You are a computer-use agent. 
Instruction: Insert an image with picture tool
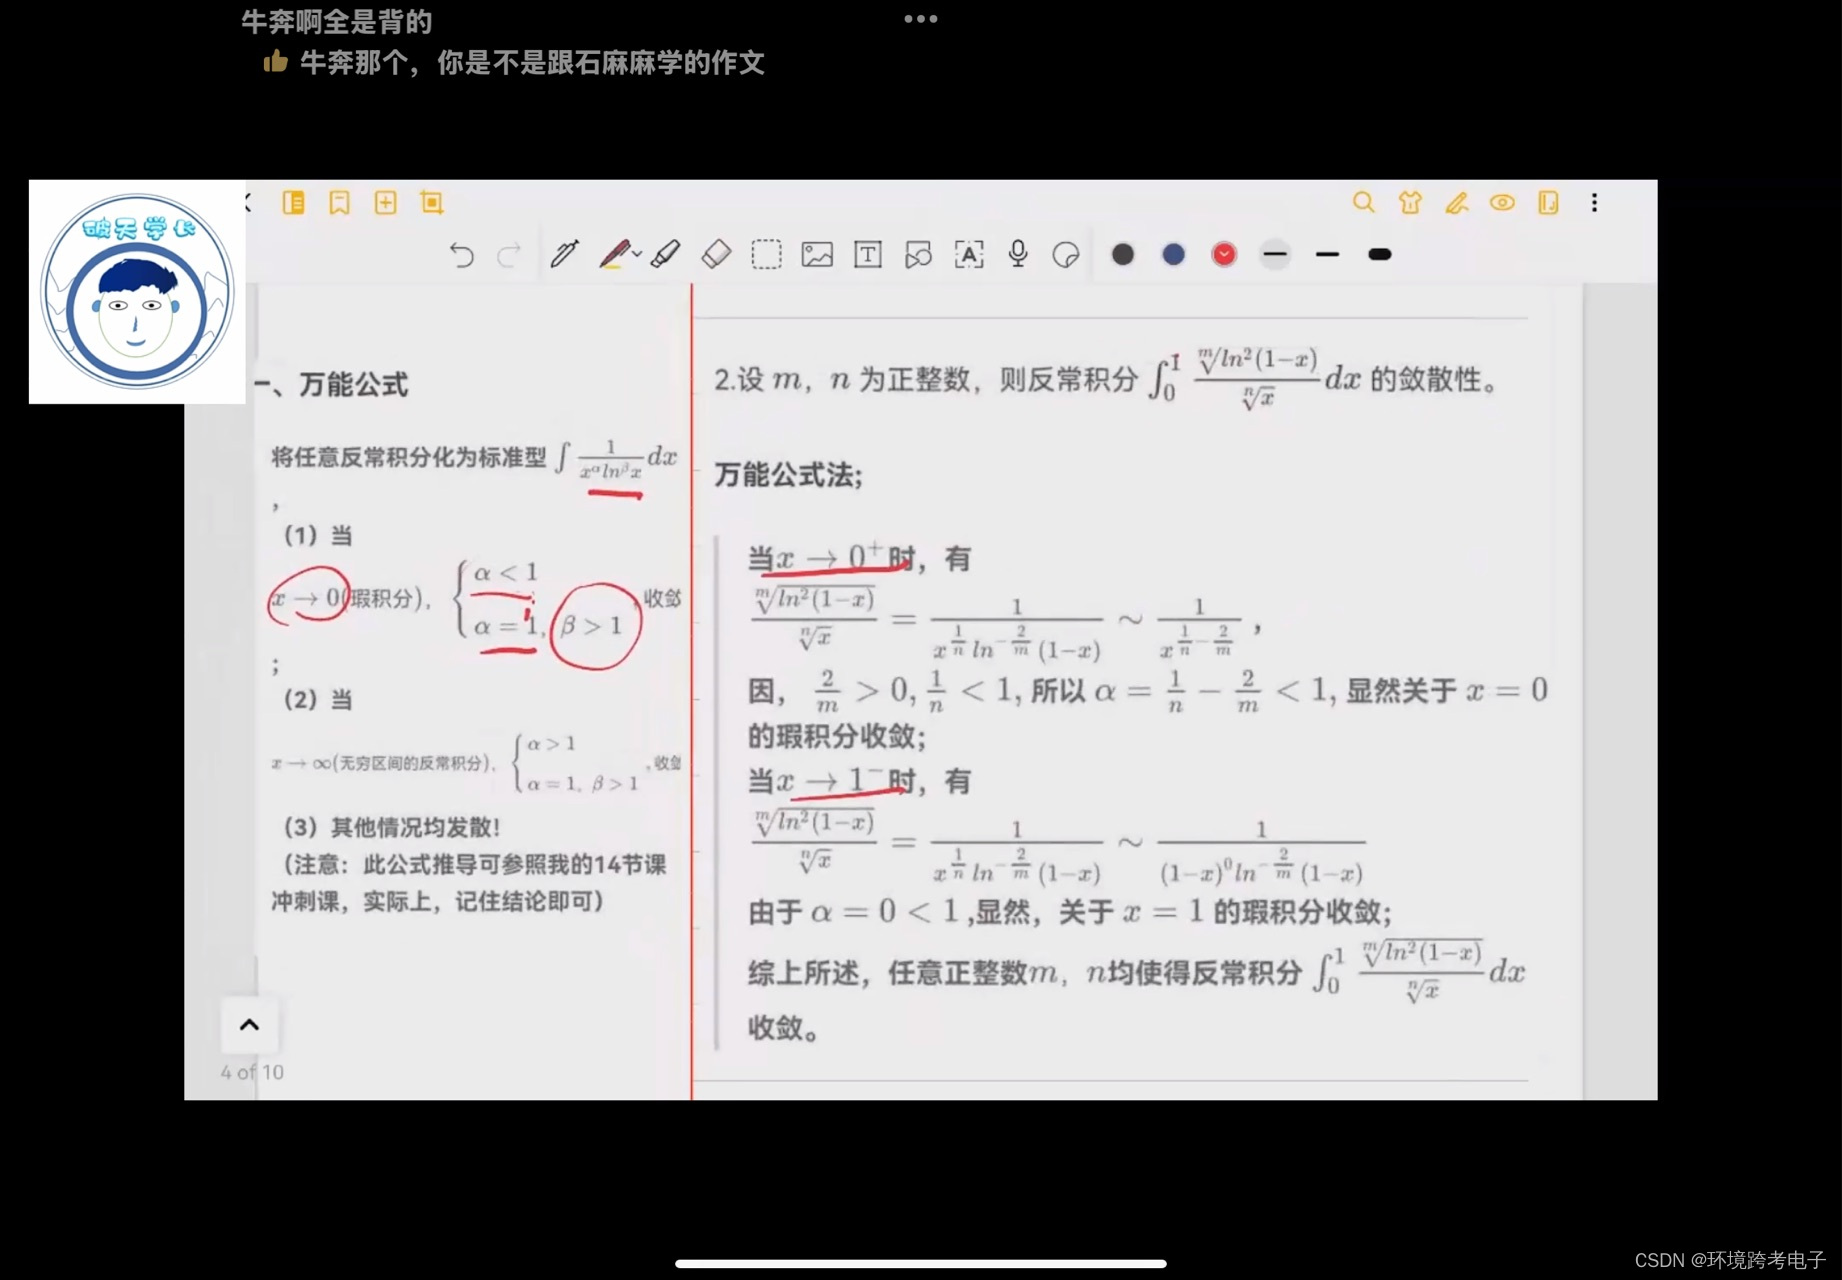[x=817, y=254]
